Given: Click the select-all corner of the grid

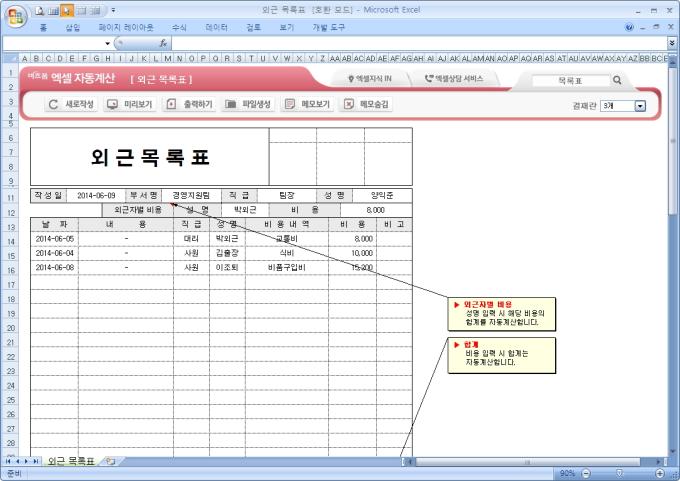Looking at the screenshot, I should click(11, 58).
